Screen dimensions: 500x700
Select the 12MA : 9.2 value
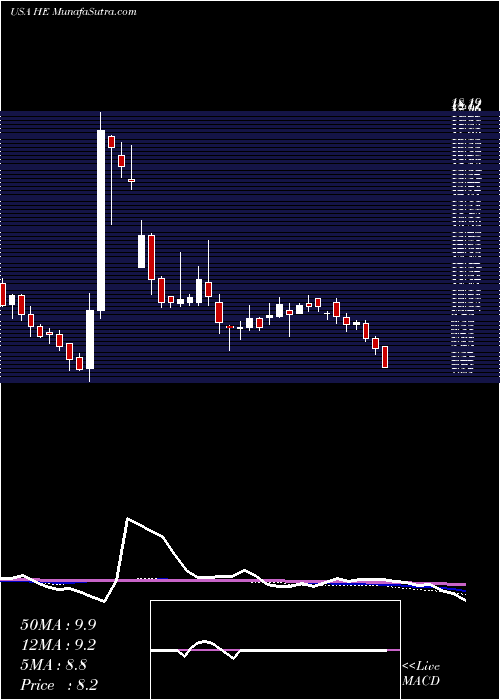pyautogui.click(x=58, y=645)
